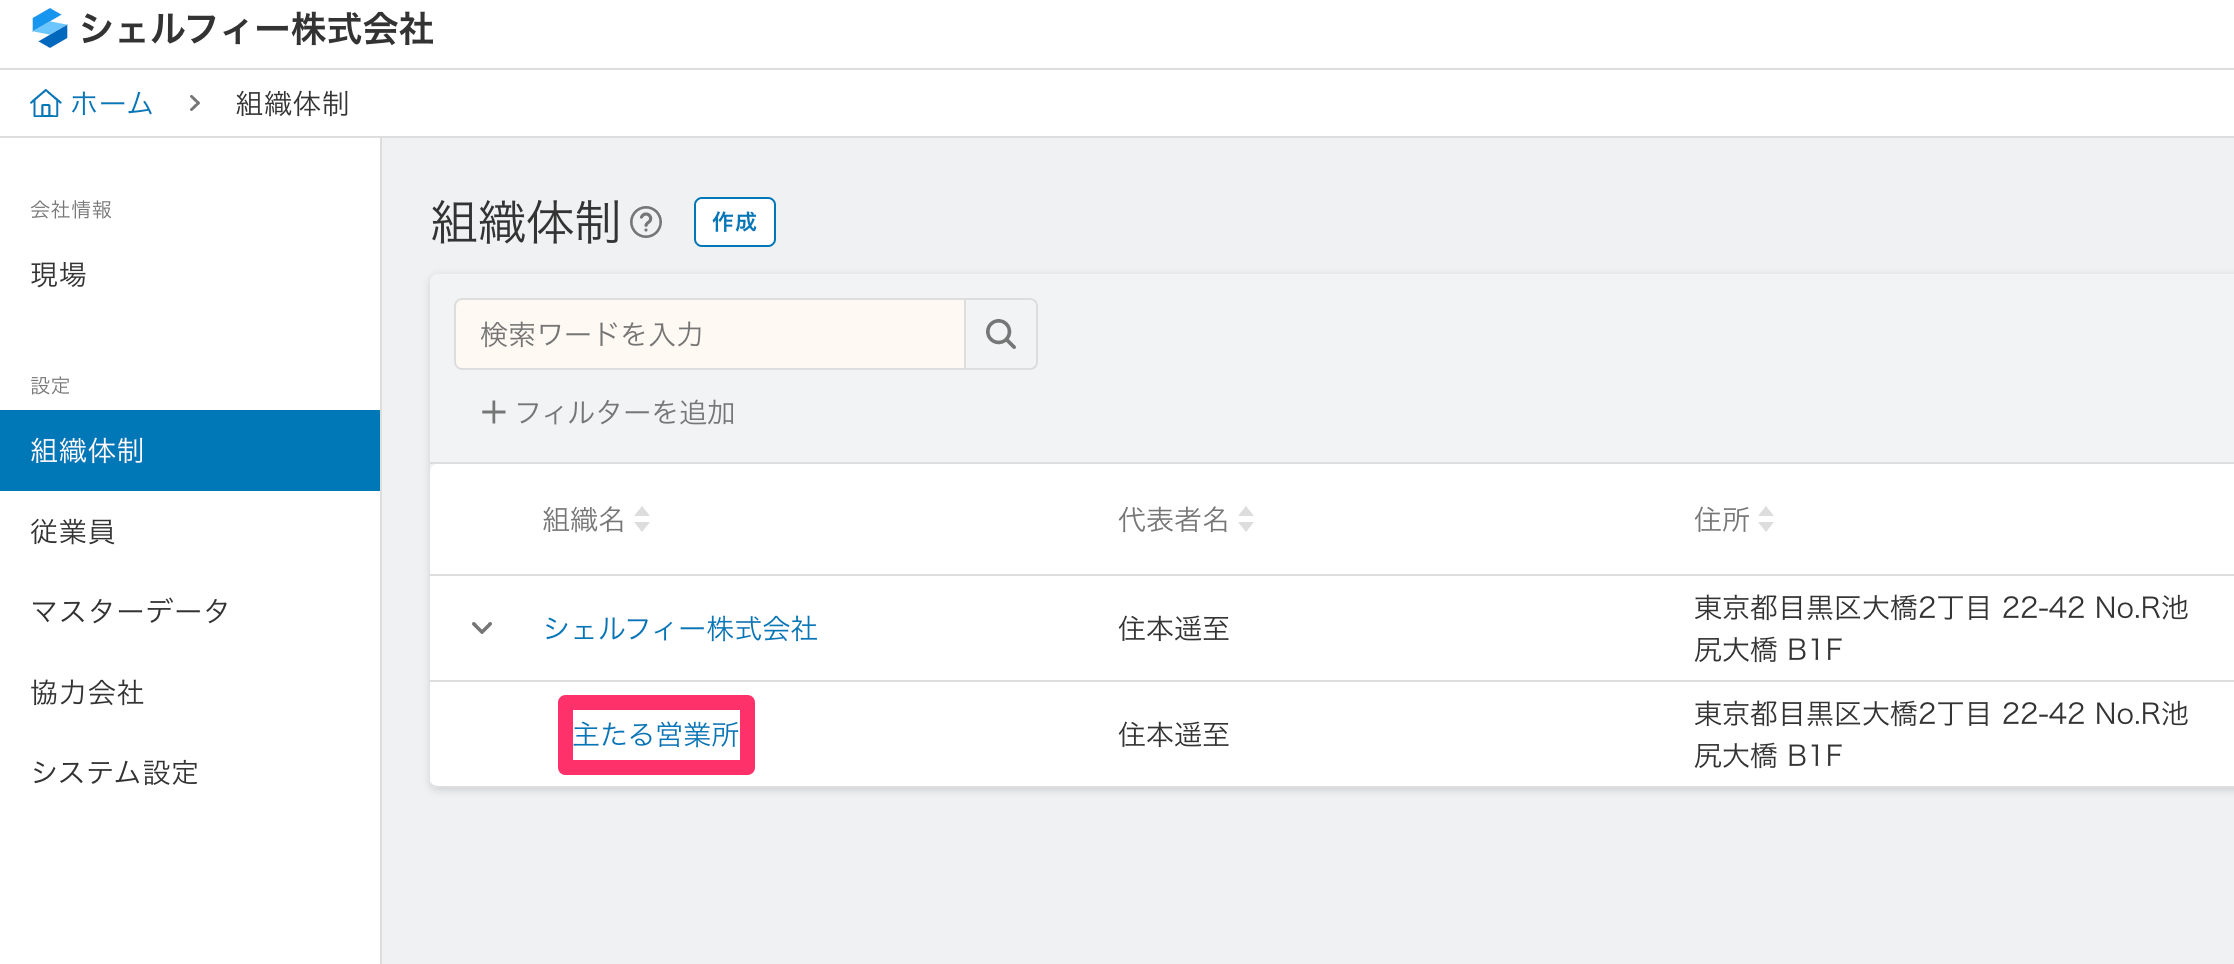Sort by 住所 column arrows
Image resolution: width=2234 pixels, height=964 pixels.
tap(1766, 519)
